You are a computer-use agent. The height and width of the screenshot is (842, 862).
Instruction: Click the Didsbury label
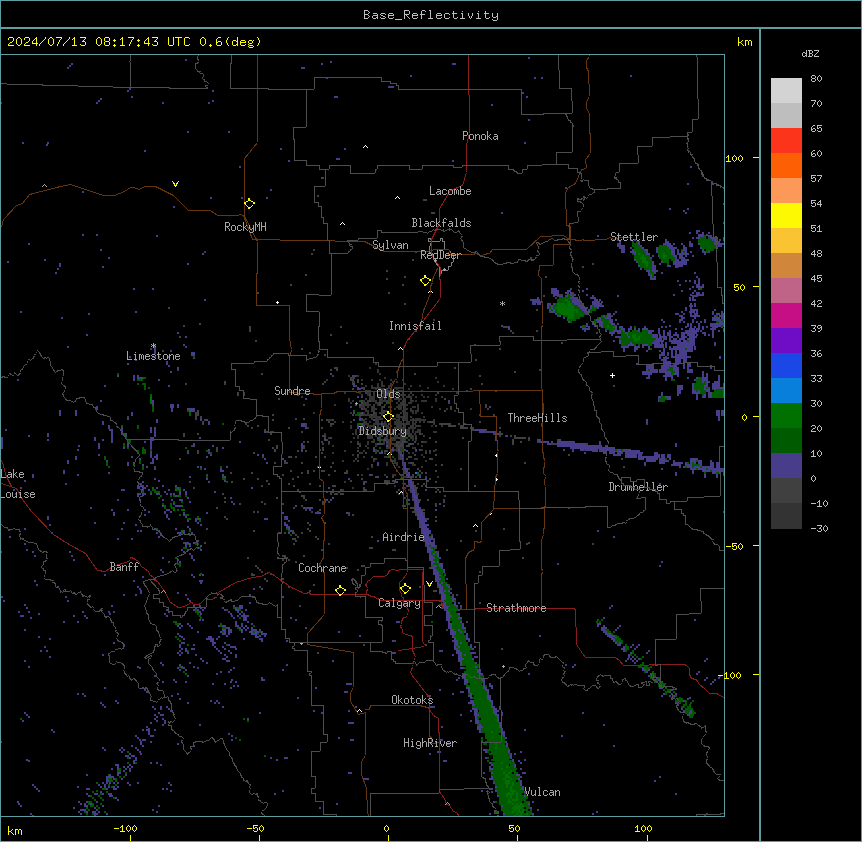(x=382, y=431)
